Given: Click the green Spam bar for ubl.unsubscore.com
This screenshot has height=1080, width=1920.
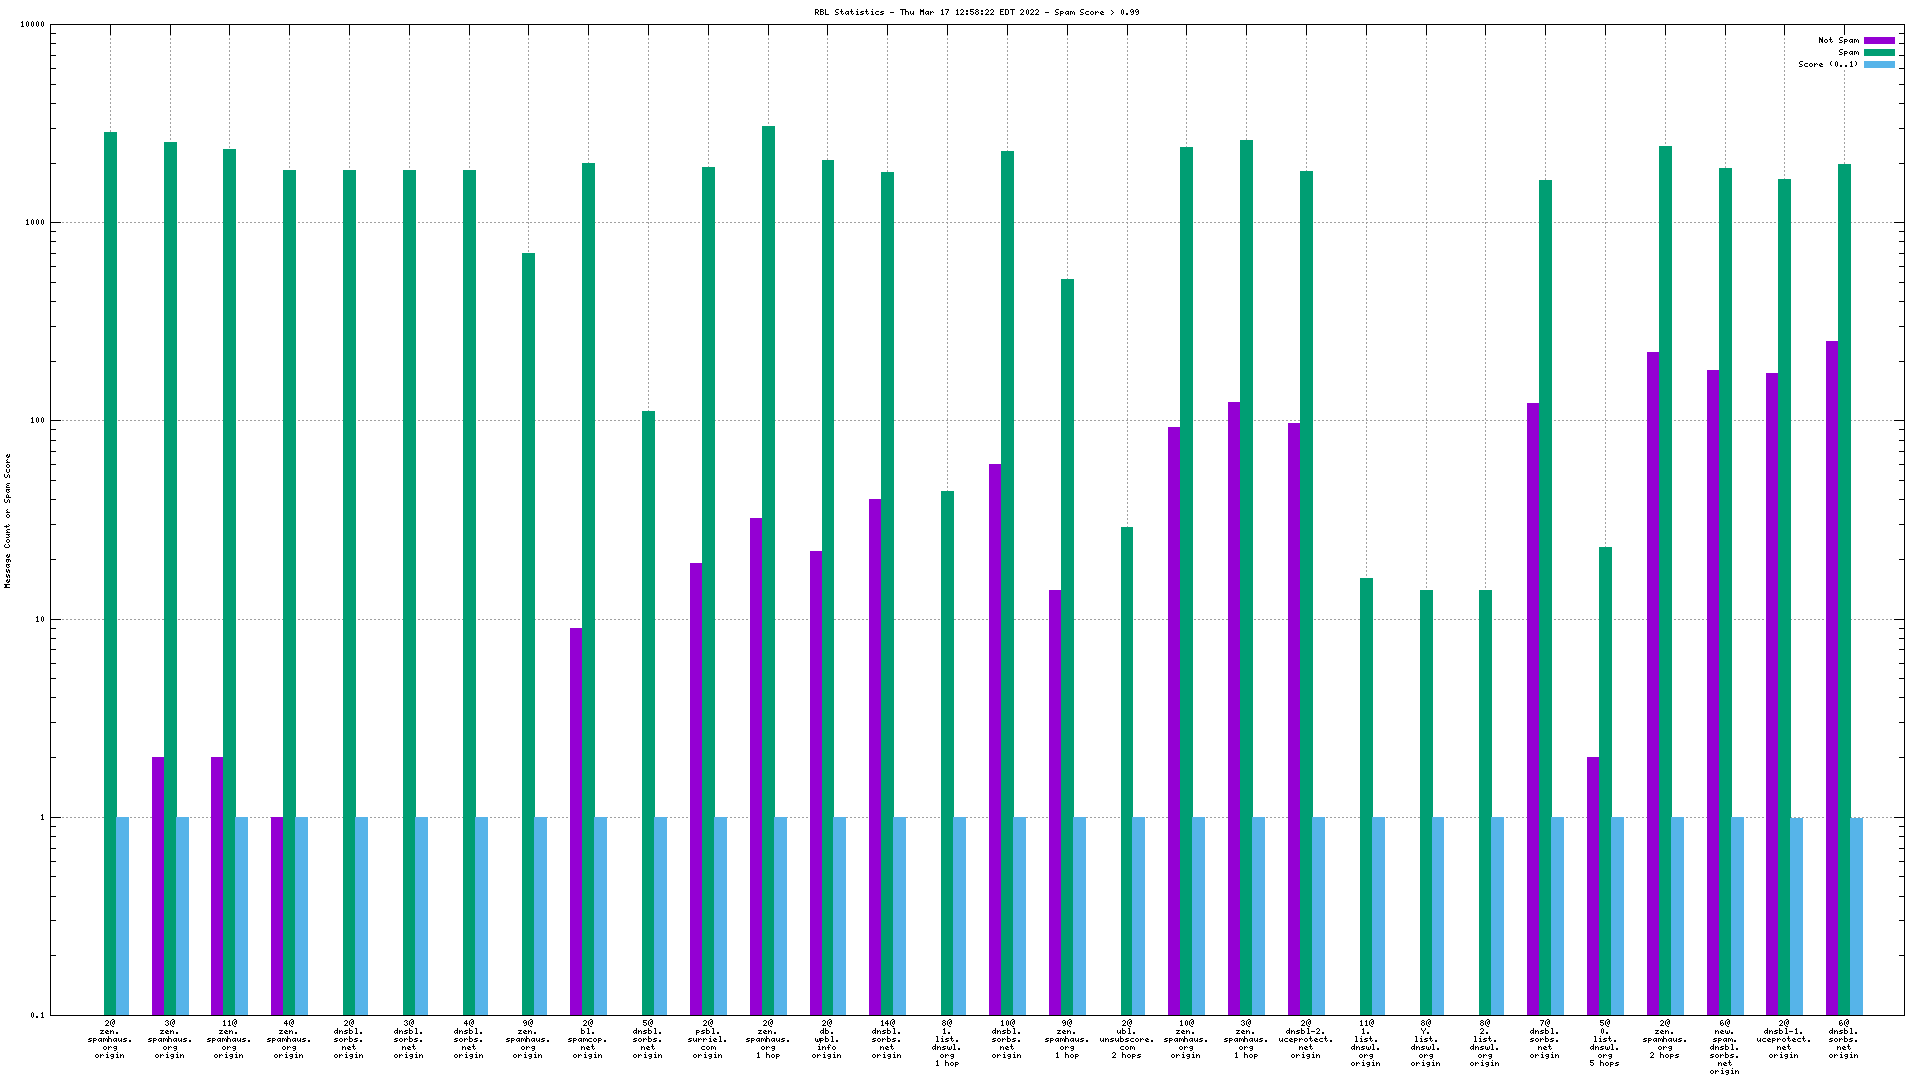Looking at the screenshot, I should 1127,770.
